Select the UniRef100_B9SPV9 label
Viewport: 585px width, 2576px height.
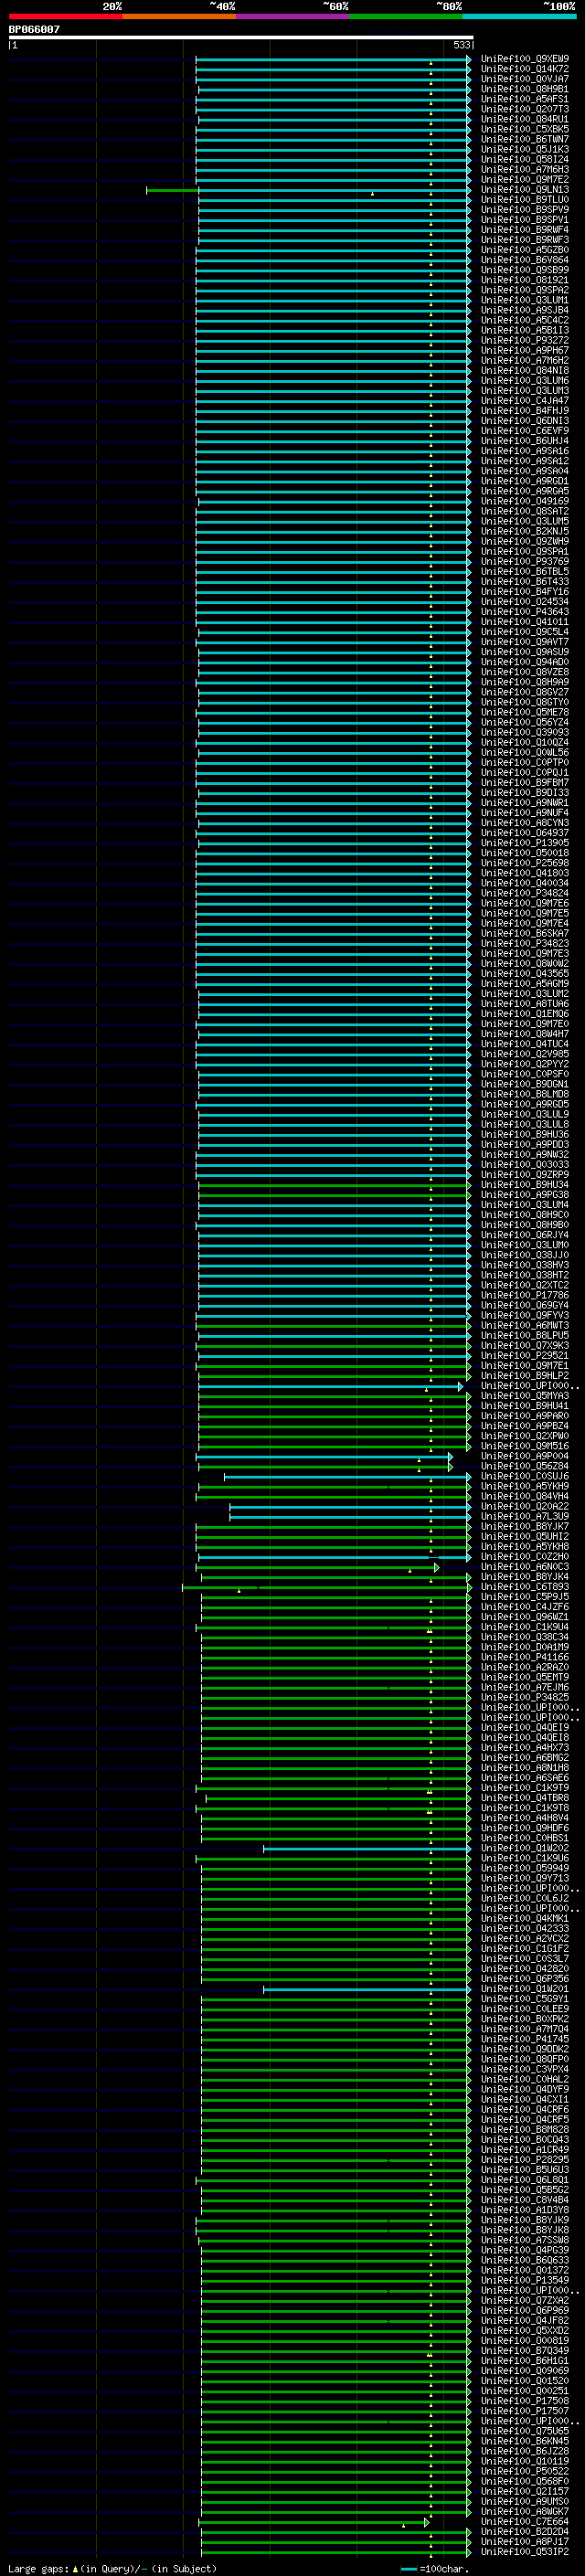(x=525, y=210)
